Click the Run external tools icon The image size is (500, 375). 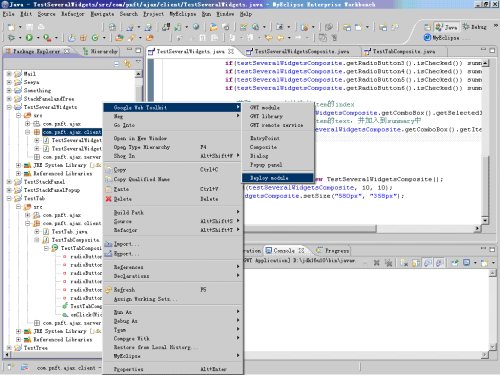(47, 38)
